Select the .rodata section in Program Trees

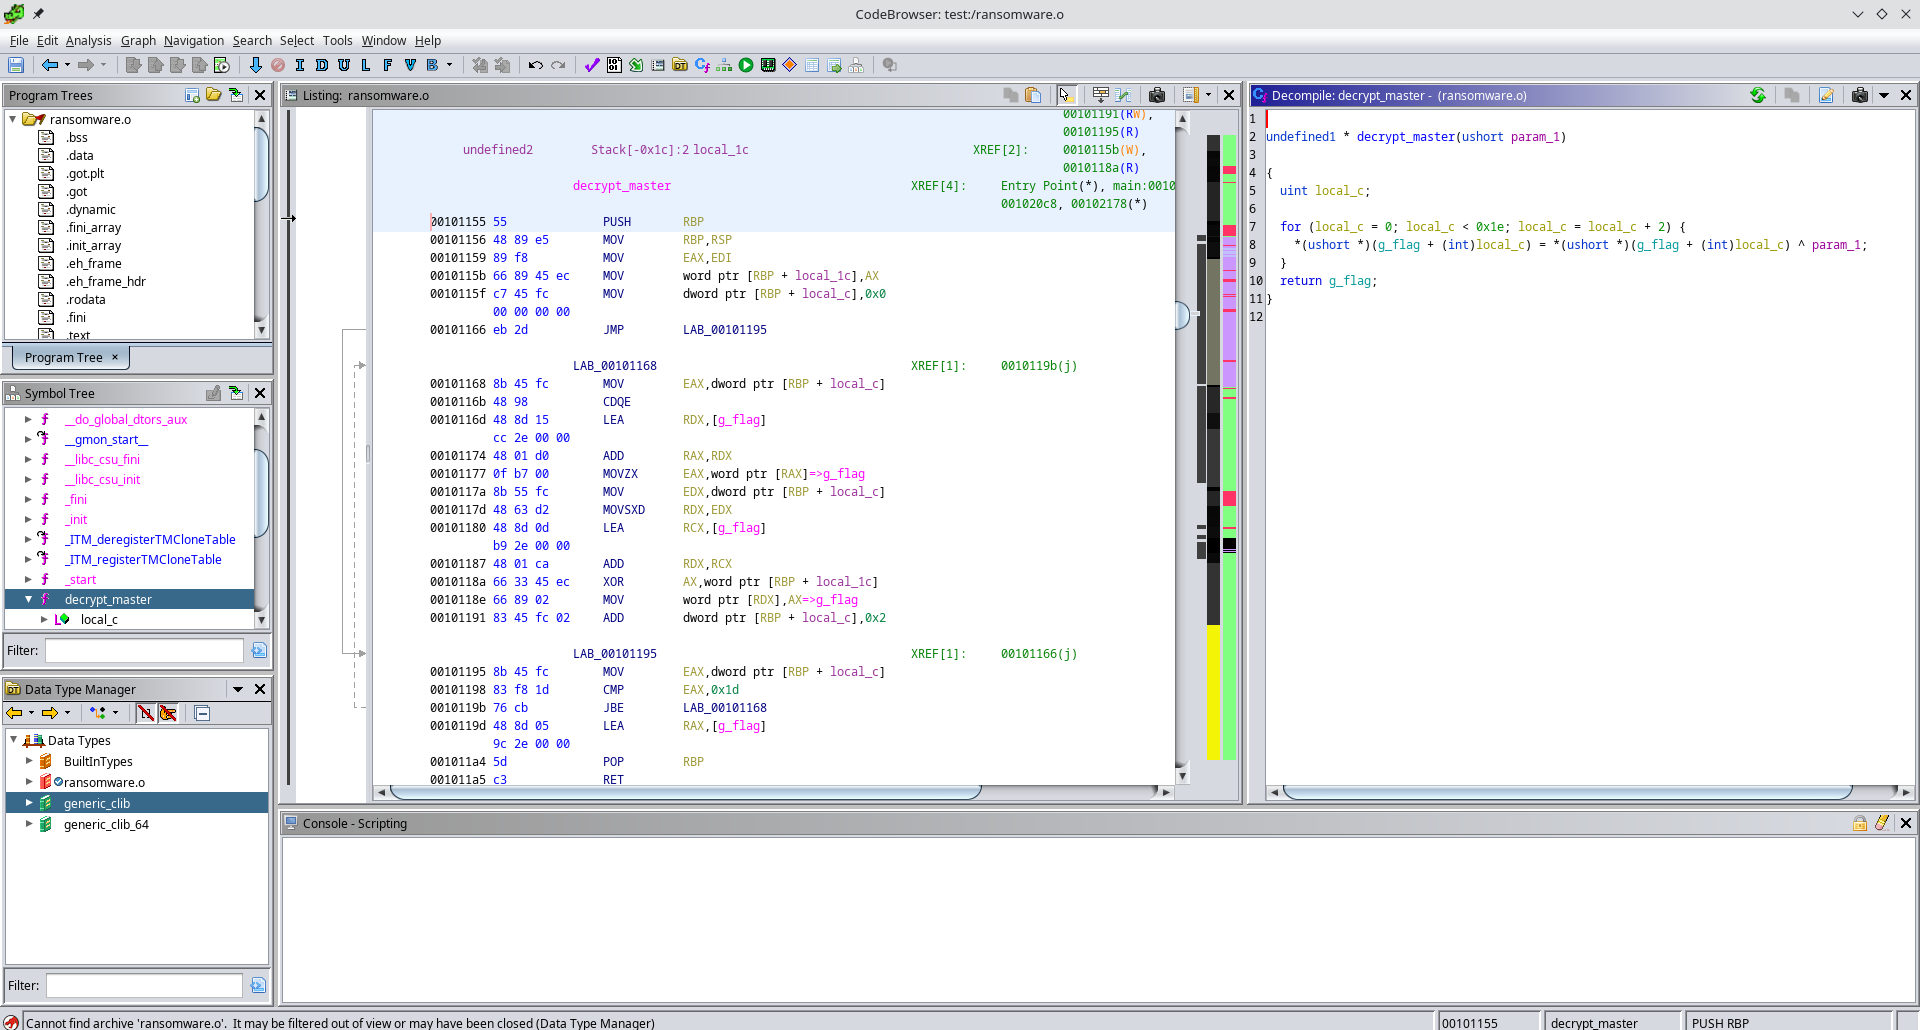(x=86, y=299)
